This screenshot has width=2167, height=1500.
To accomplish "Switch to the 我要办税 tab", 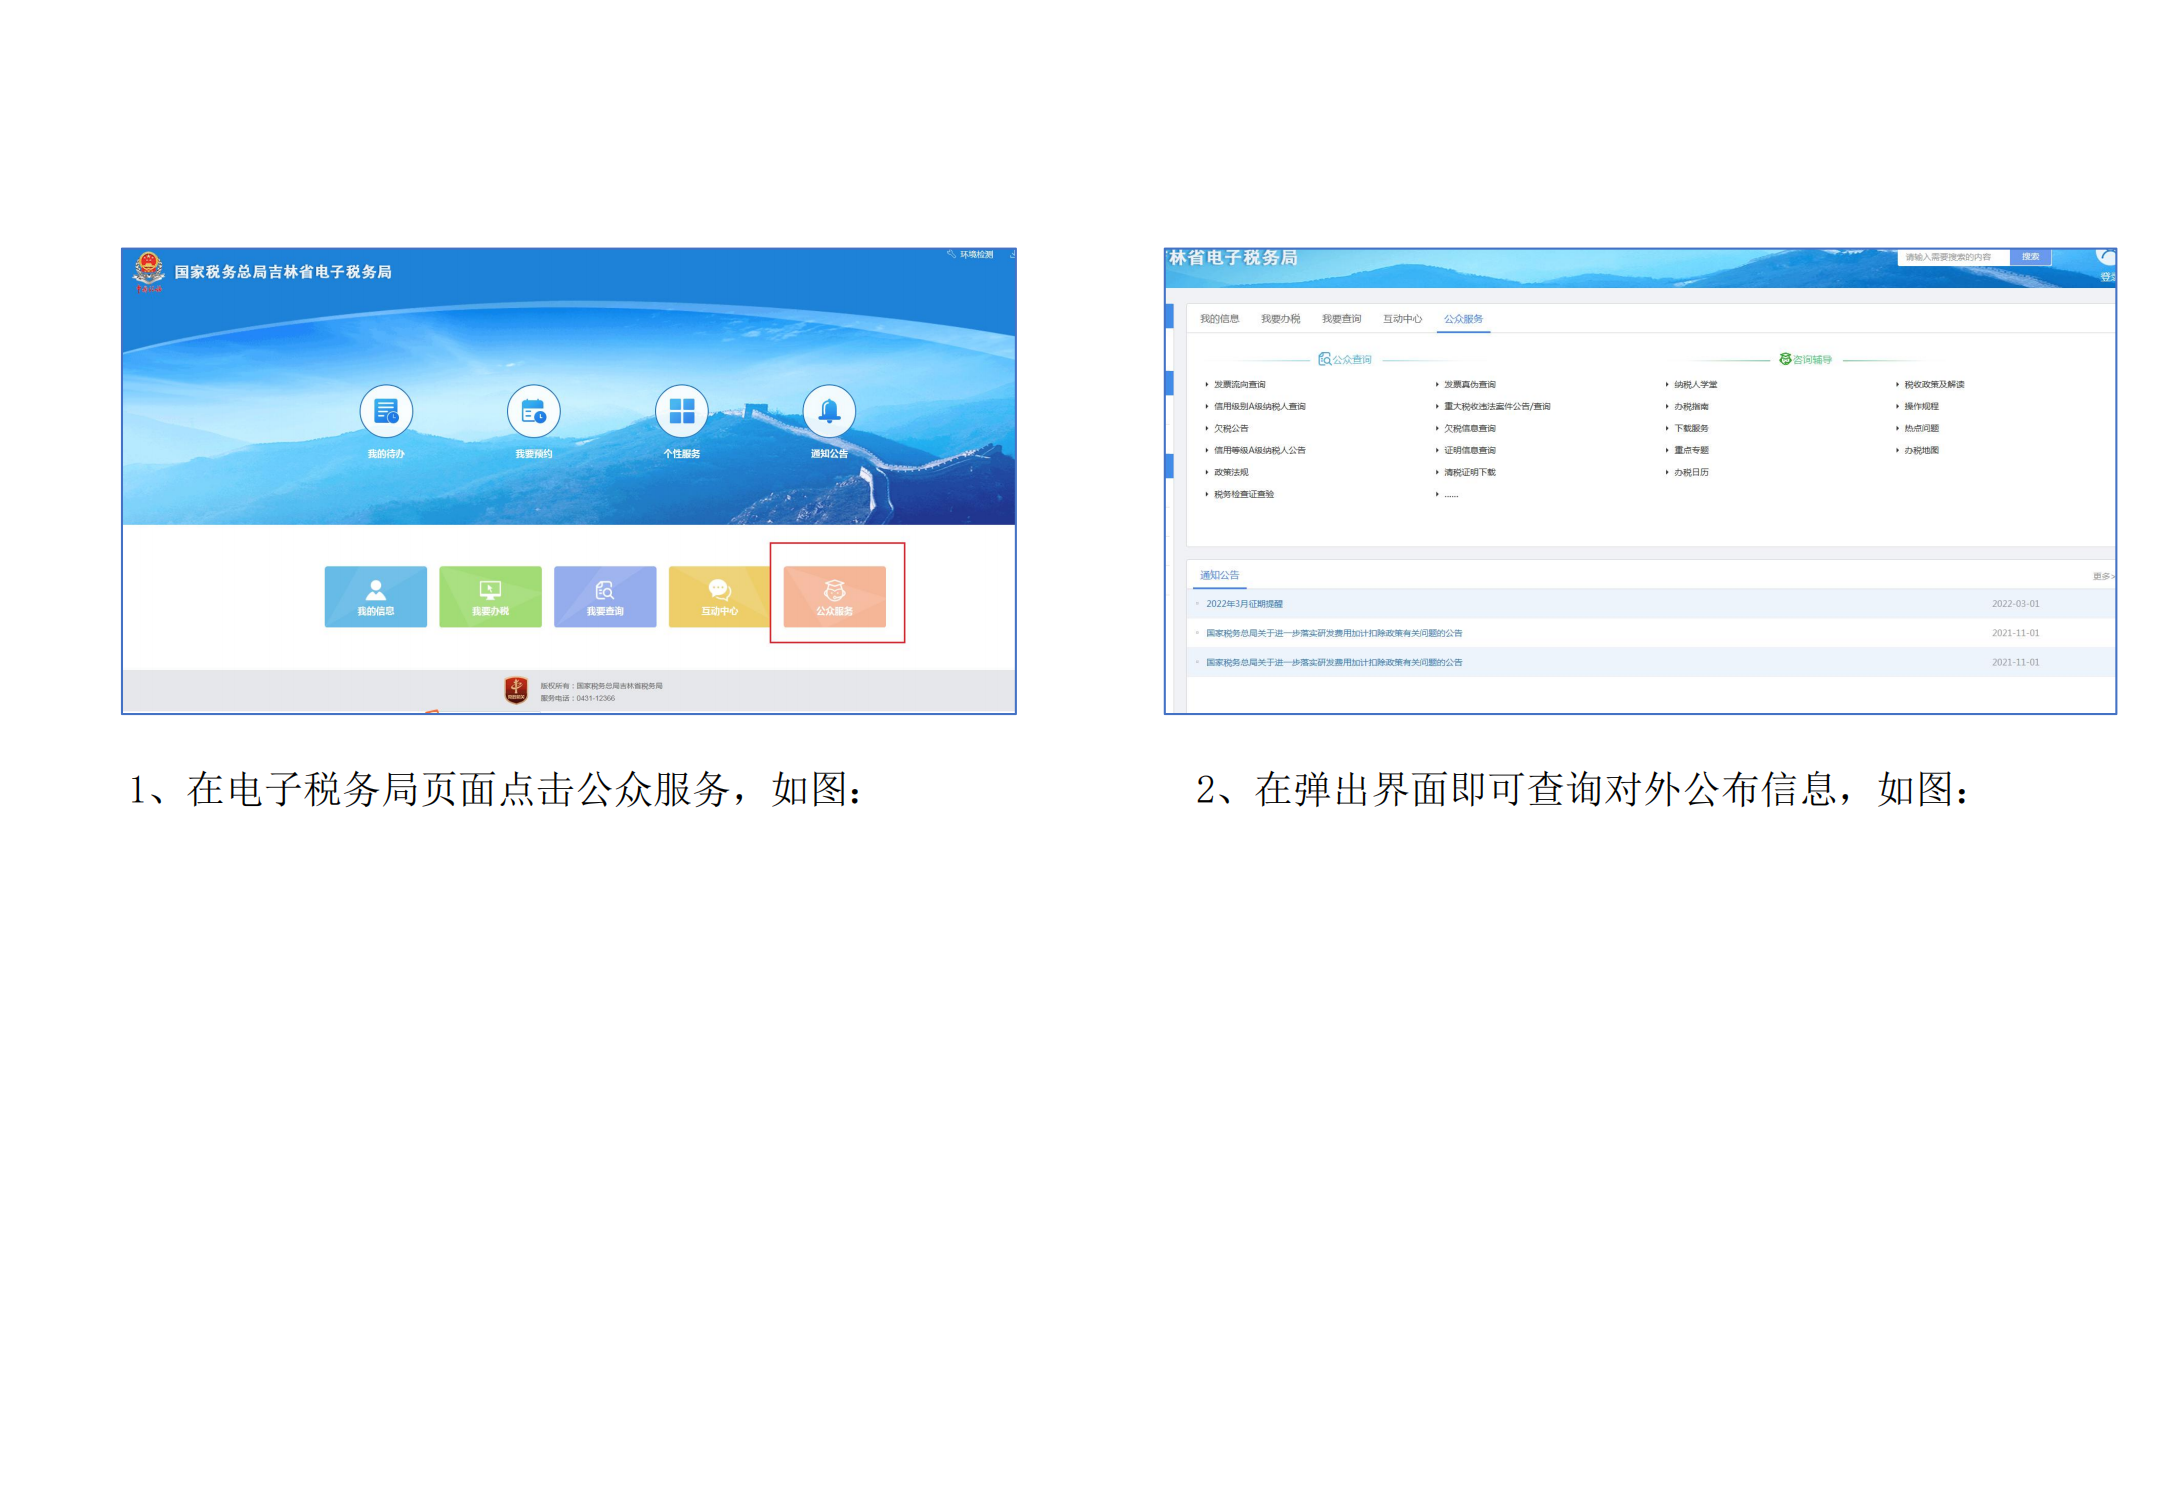I will [x=1280, y=319].
